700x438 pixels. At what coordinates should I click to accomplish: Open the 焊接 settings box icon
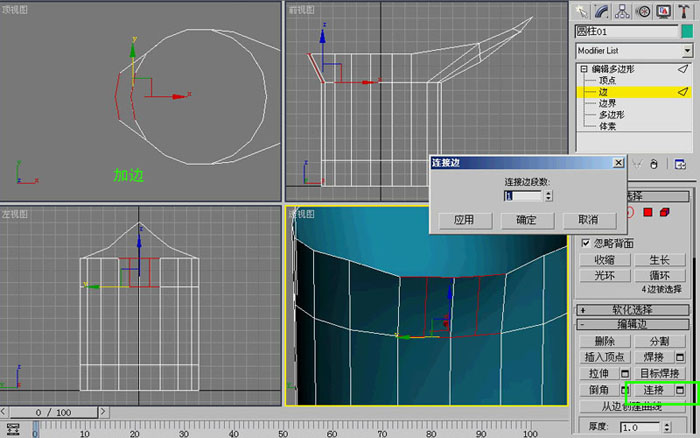[680, 357]
